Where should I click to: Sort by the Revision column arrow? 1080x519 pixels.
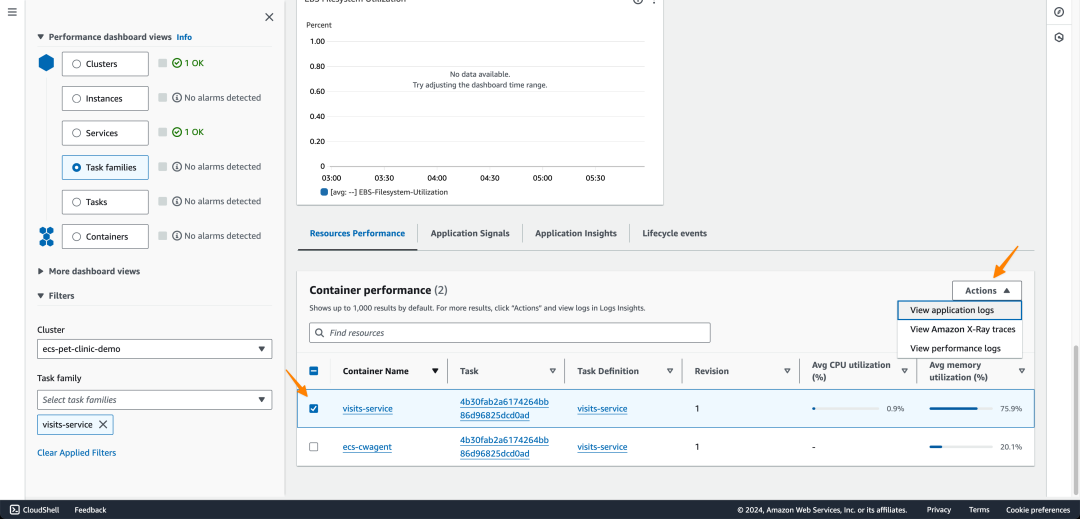click(x=787, y=371)
